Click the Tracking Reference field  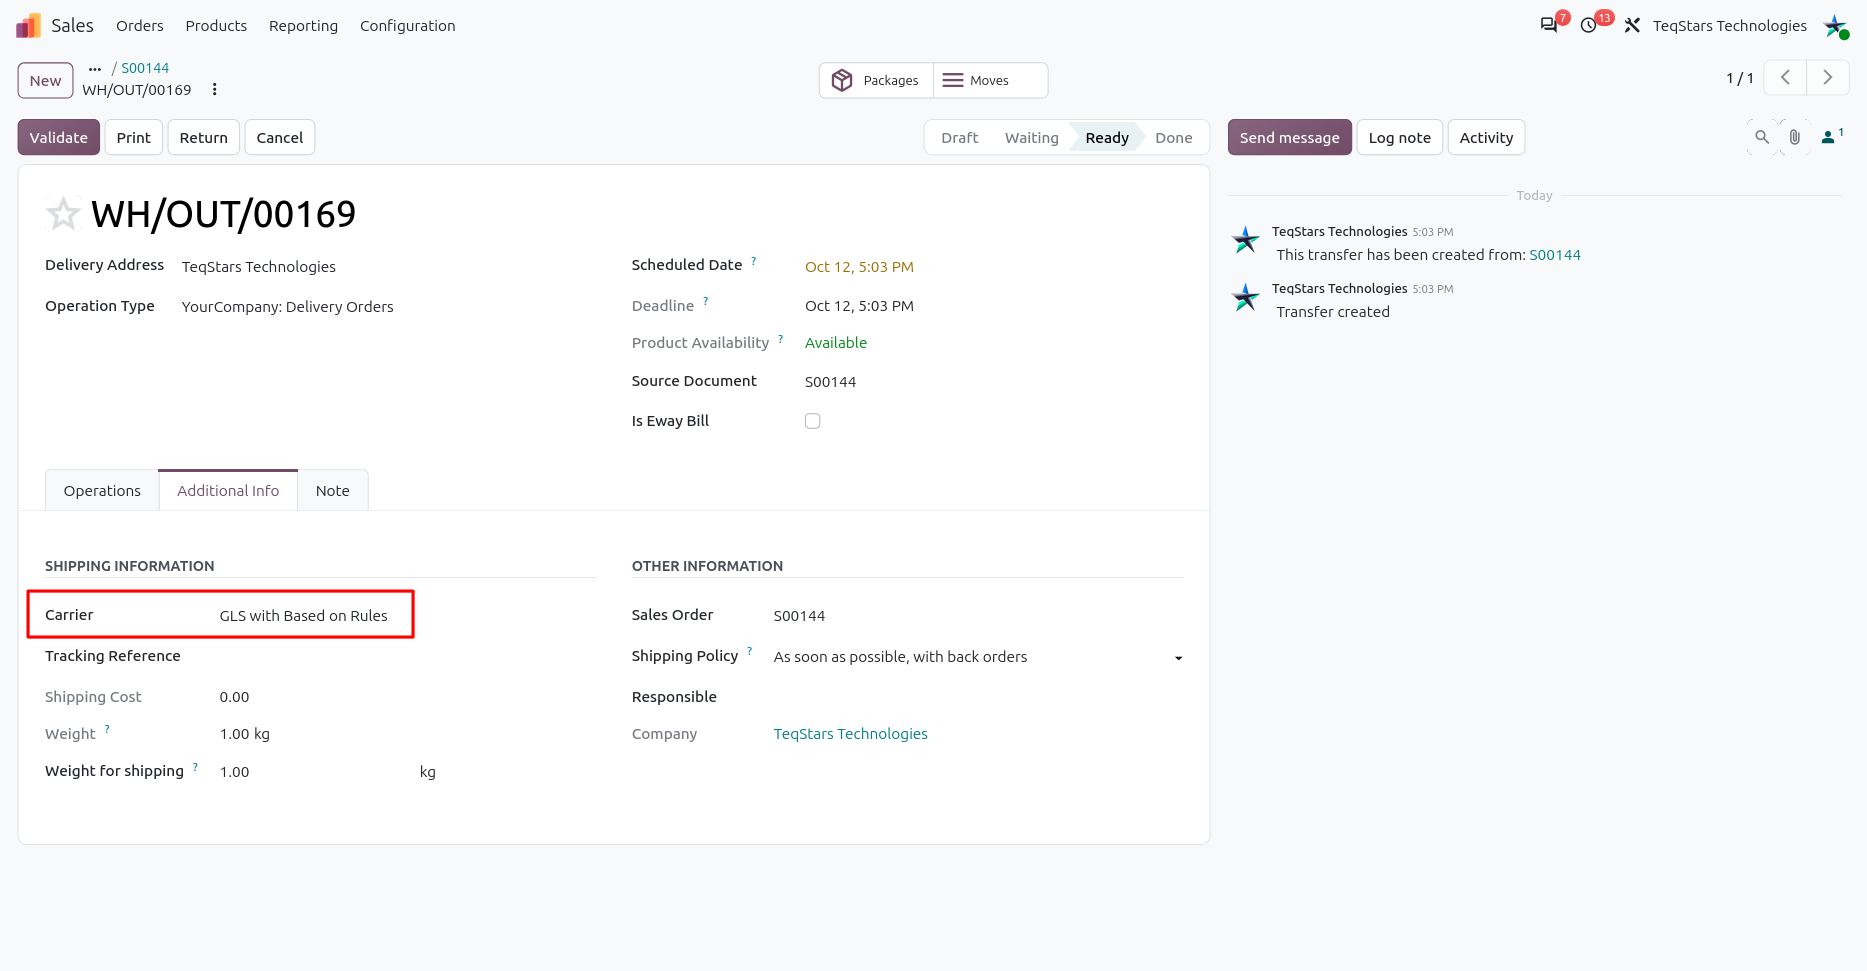click(x=407, y=656)
